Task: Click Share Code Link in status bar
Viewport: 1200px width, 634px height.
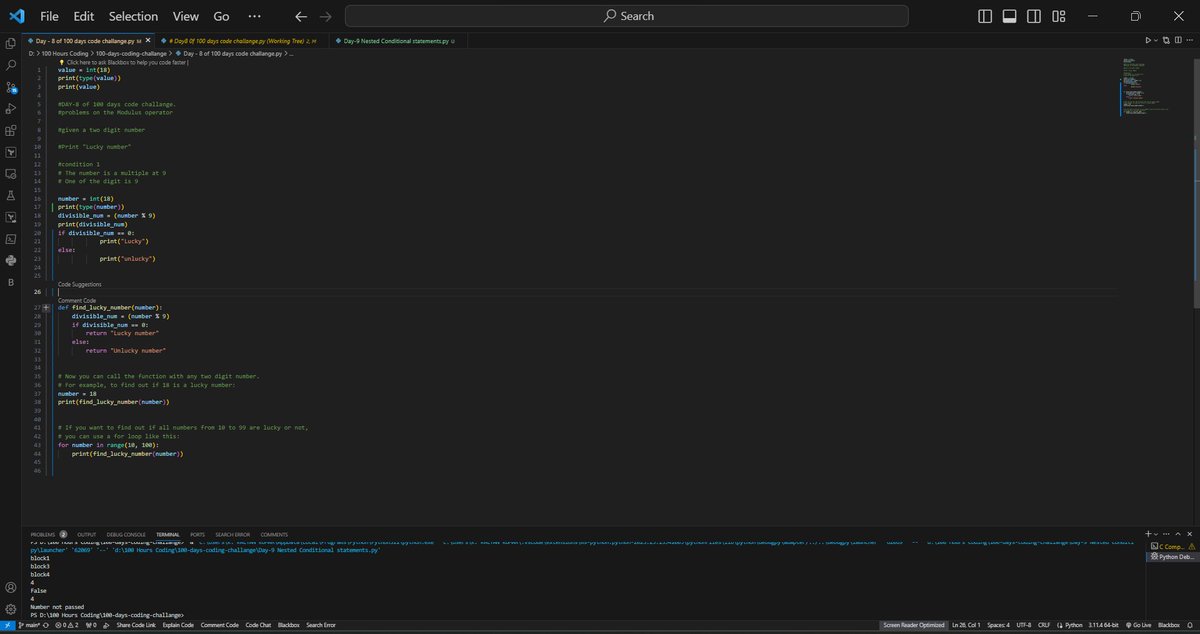Action: (137, 625)
